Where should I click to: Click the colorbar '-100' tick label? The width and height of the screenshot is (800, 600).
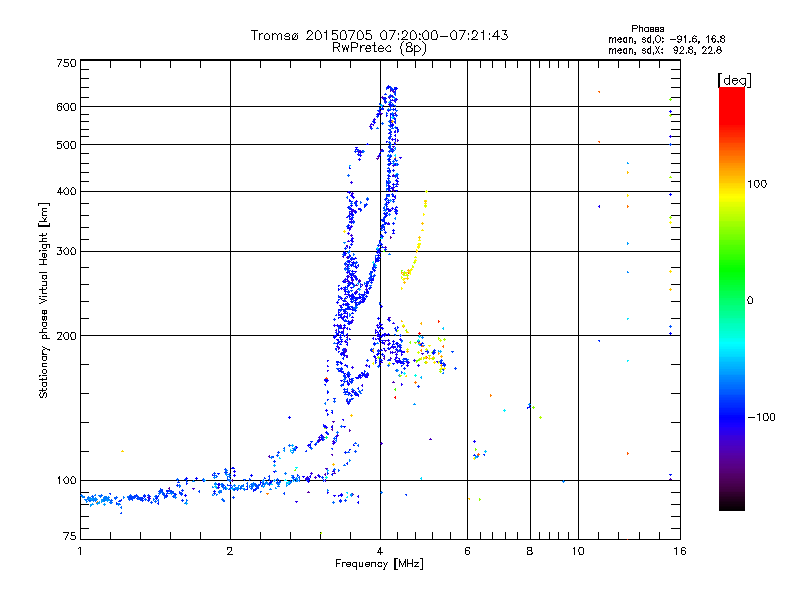point(761,417)
